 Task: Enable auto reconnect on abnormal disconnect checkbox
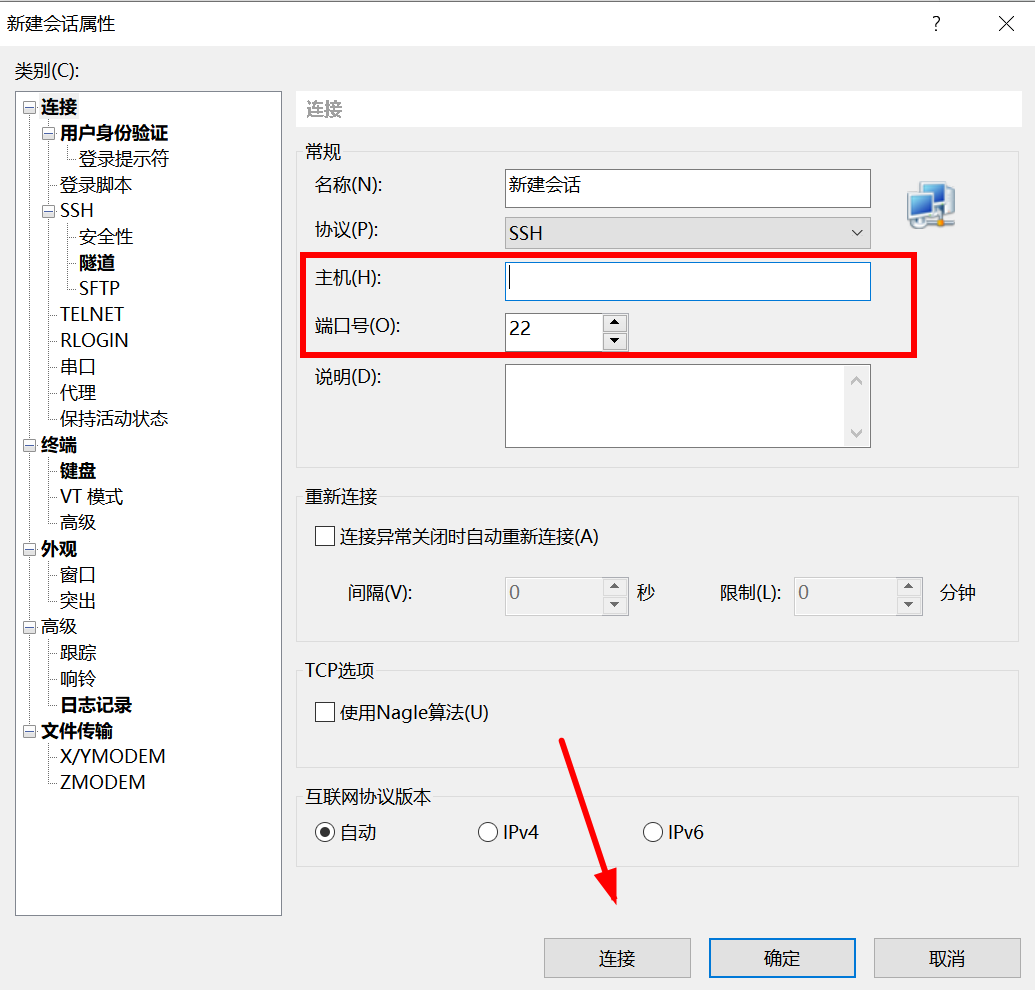(x=325, y=537)
